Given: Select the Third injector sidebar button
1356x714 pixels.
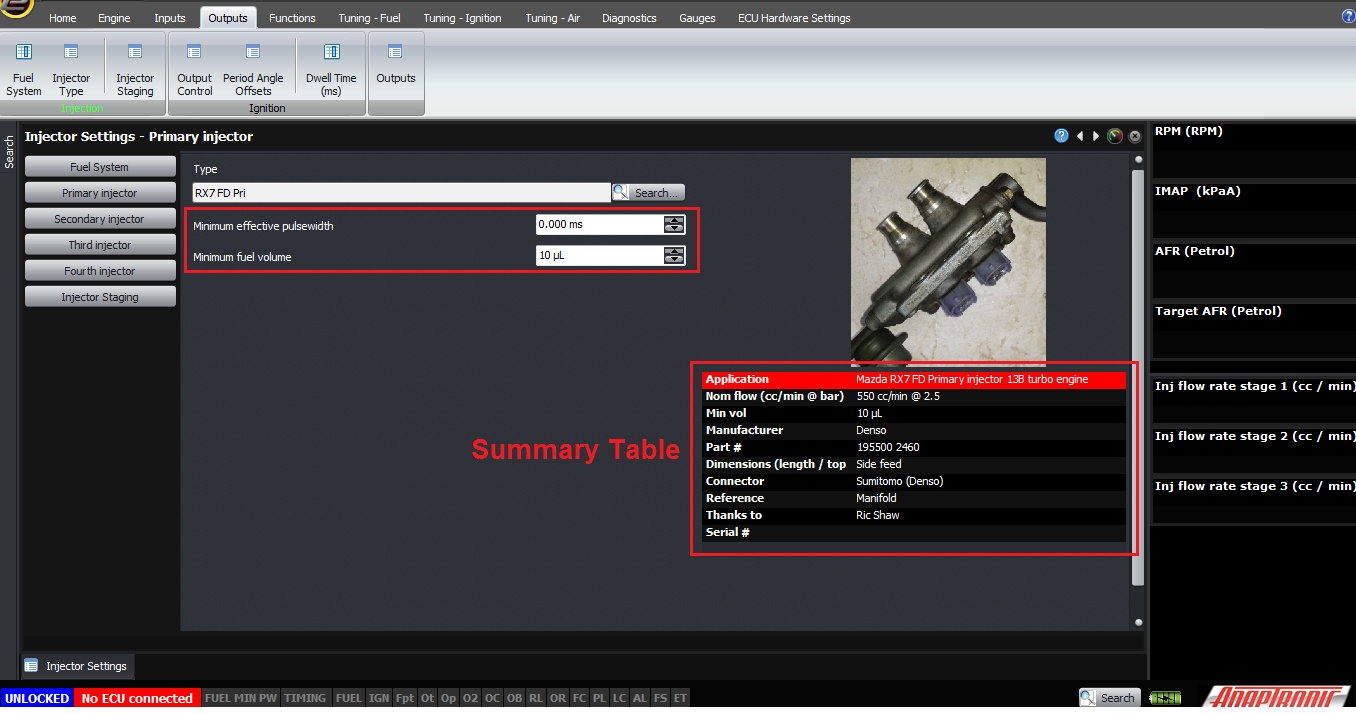Looking at the screenshot, I should 100,245.
